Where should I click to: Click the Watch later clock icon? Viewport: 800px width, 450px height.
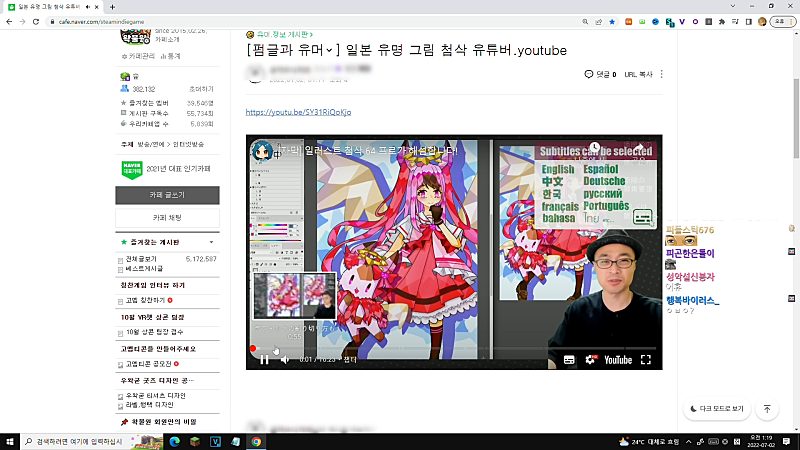click(x=594, y=147)
